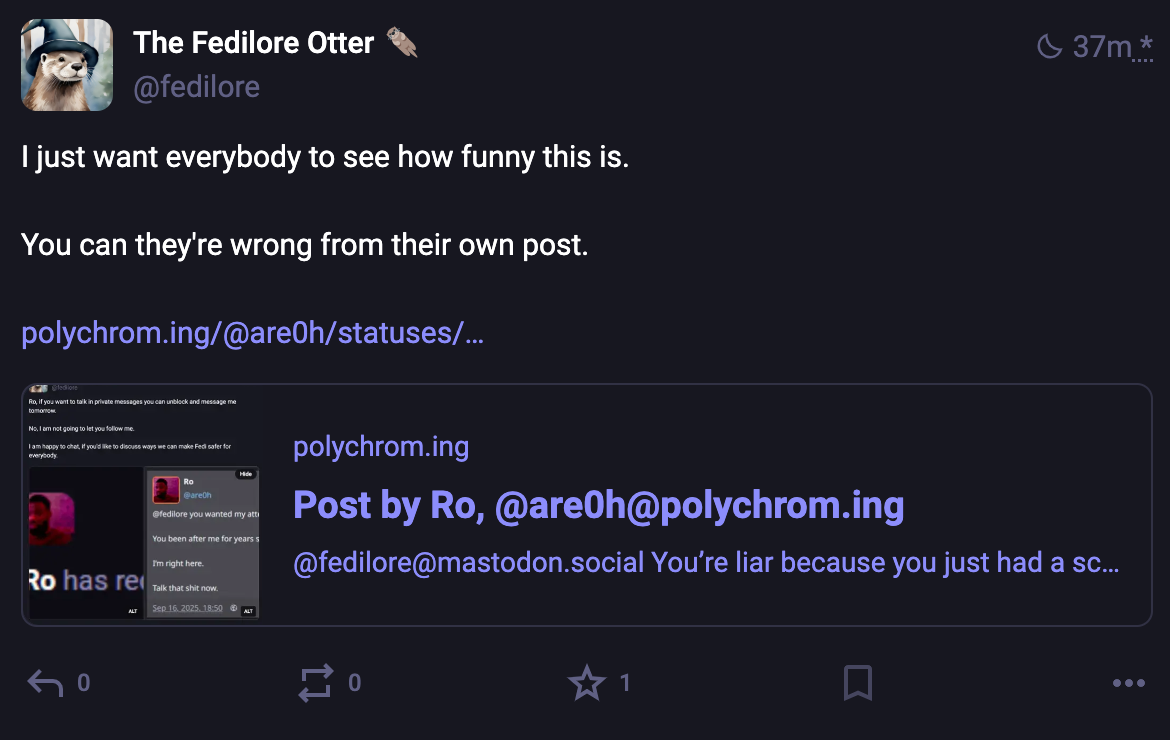Click the line "You can they're wrong from their own post"
This screenshot has height=740, width=1170.
[304, 245]
